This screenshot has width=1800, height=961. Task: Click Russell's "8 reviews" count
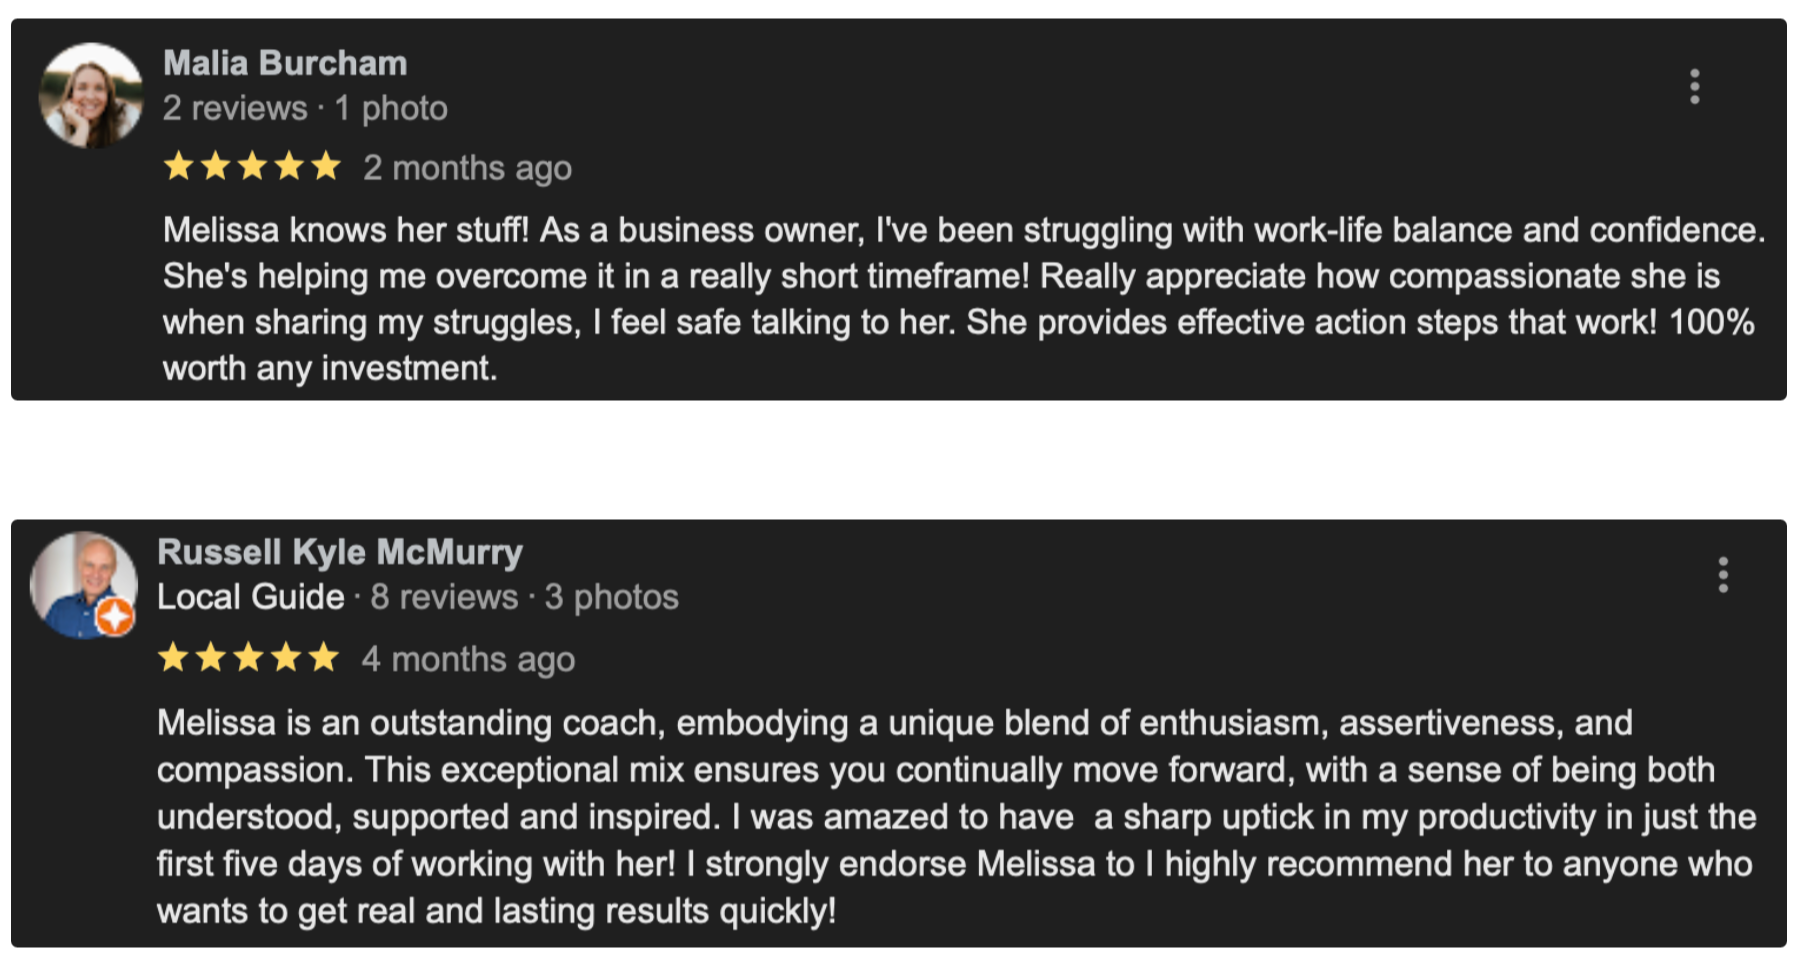pyautogui.click(x=444, y=597)
